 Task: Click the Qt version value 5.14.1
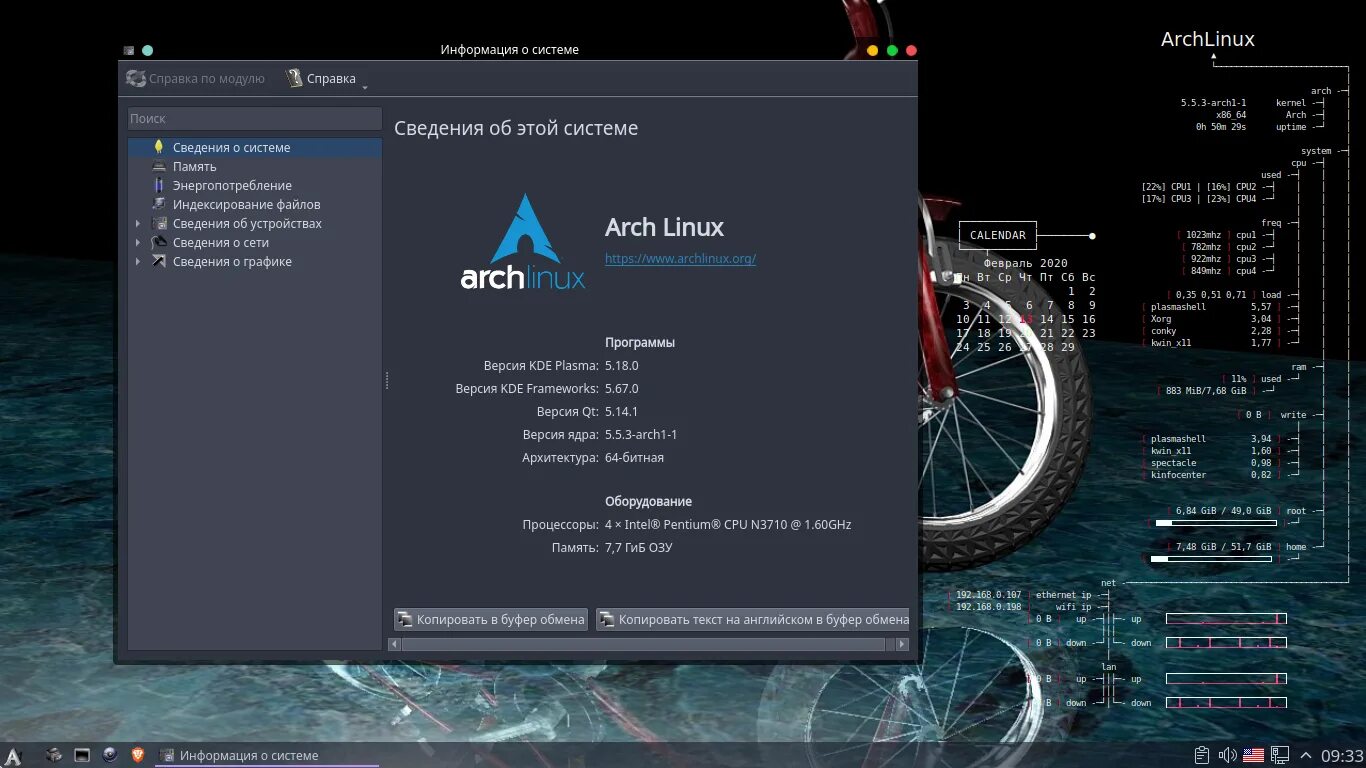tap(621, 411)
